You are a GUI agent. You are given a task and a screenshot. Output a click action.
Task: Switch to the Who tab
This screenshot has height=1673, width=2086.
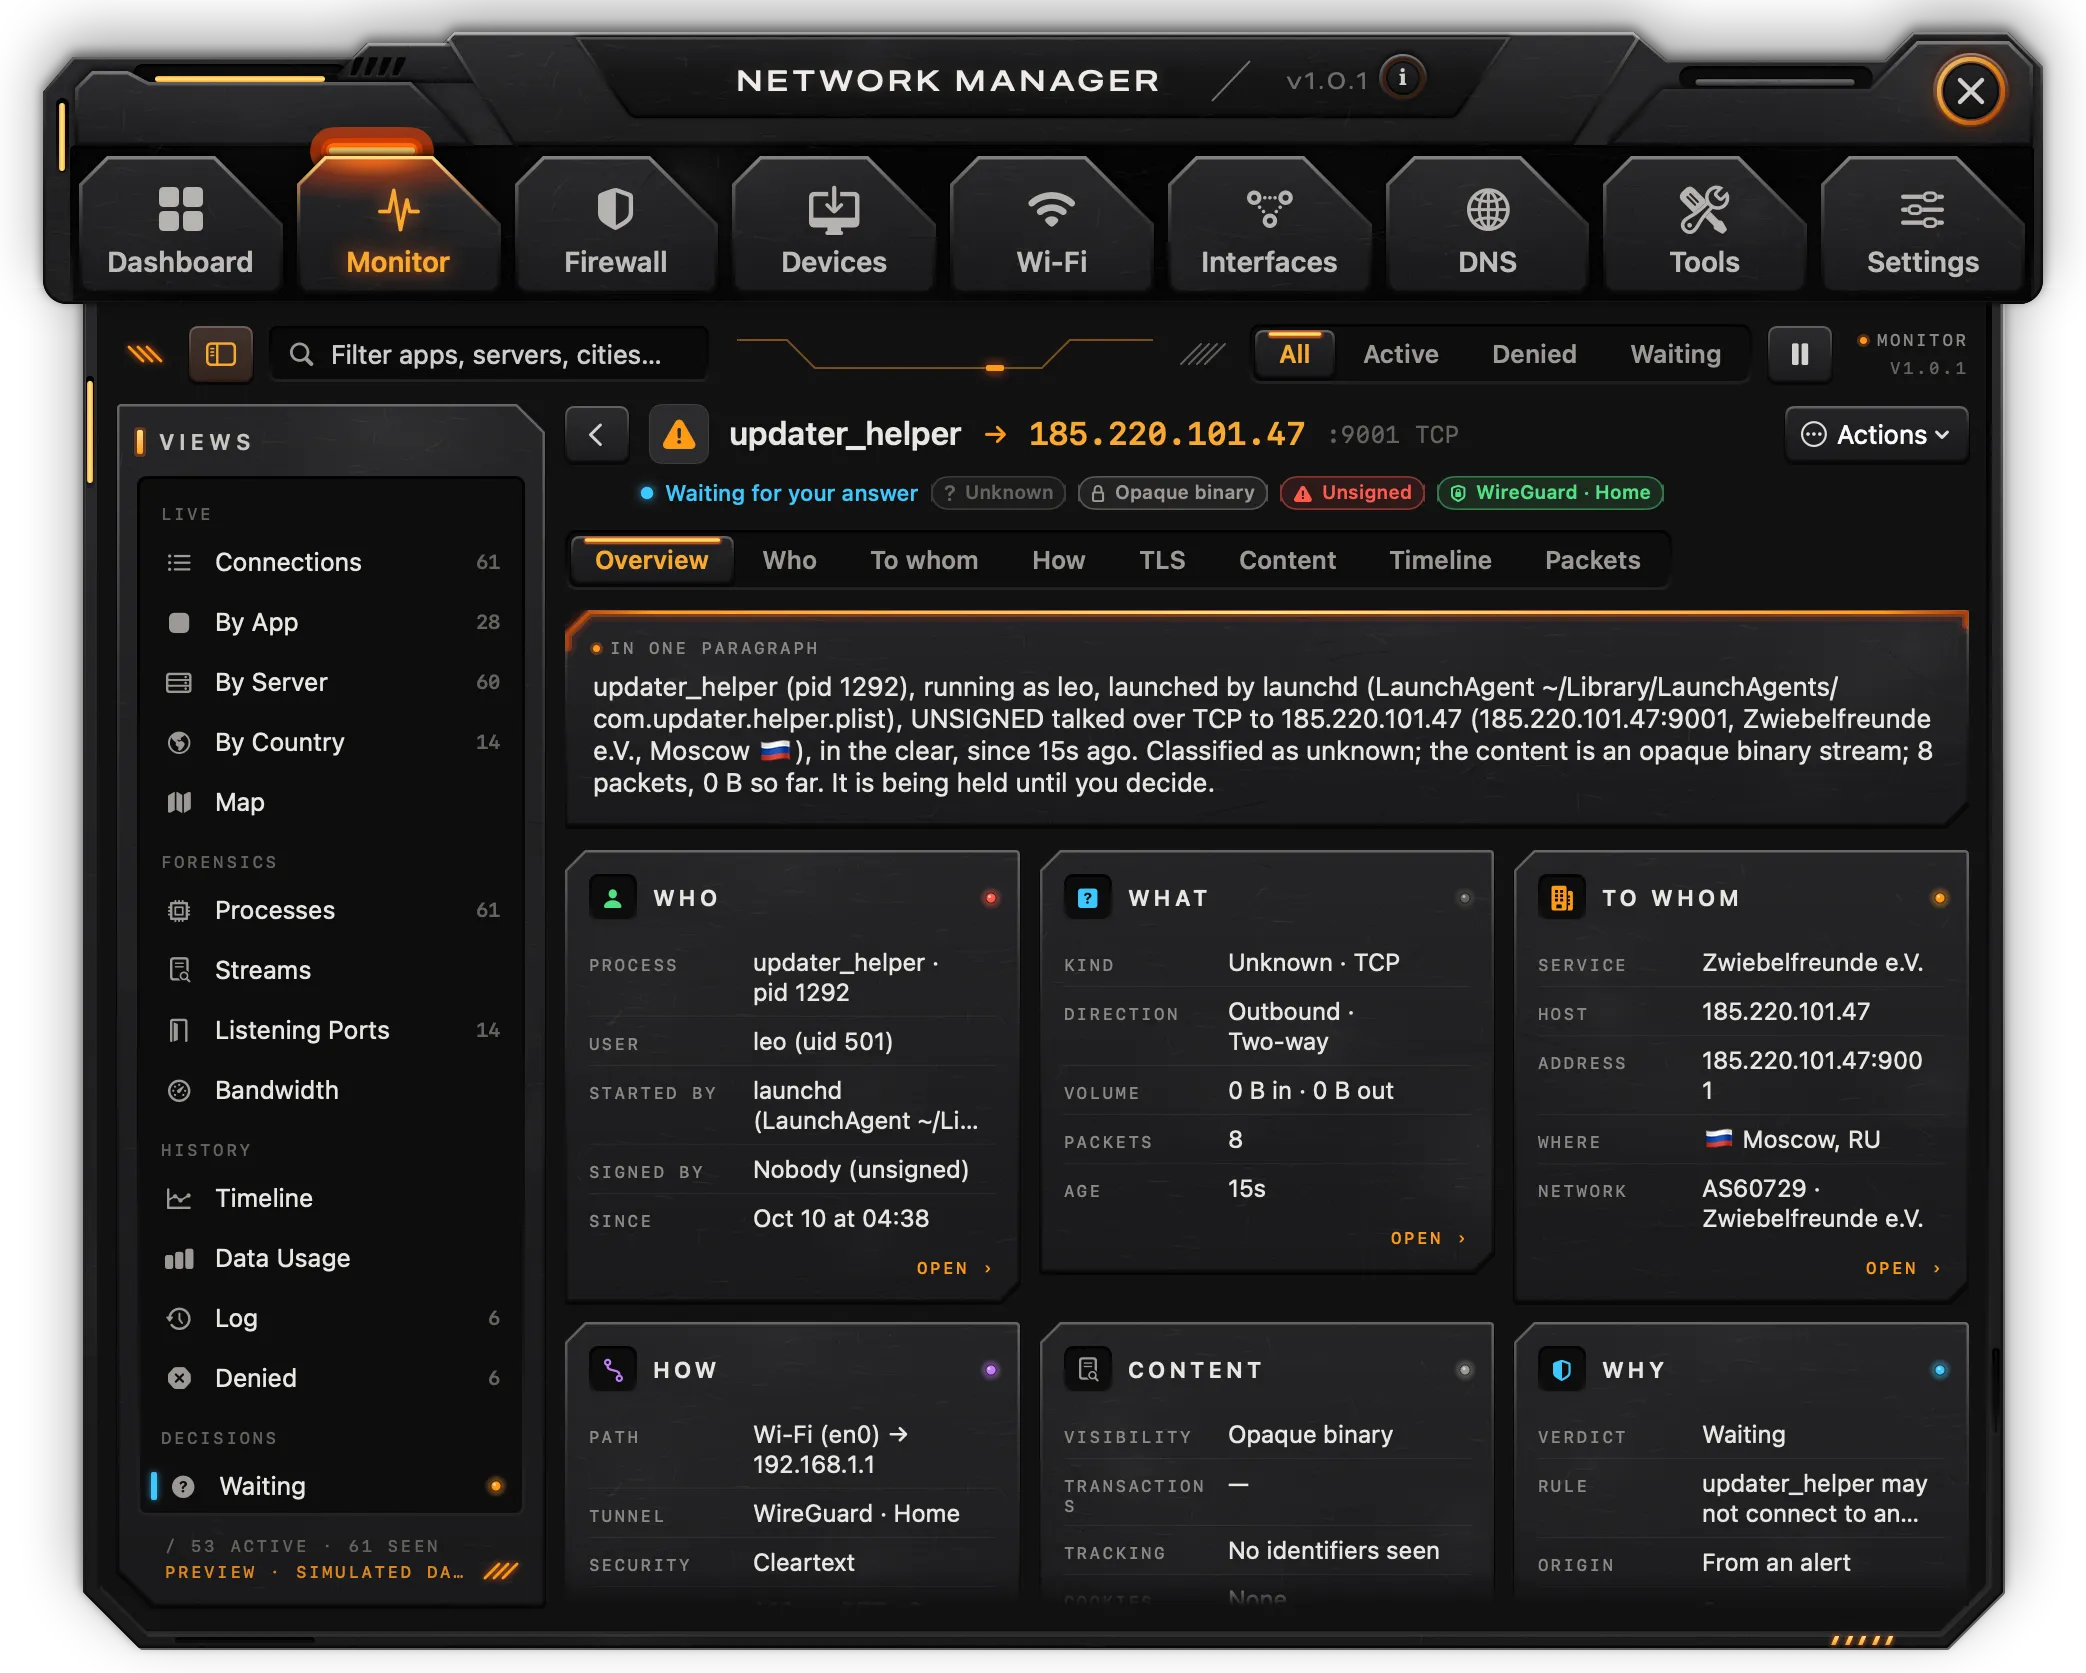(x=789, y=560)
